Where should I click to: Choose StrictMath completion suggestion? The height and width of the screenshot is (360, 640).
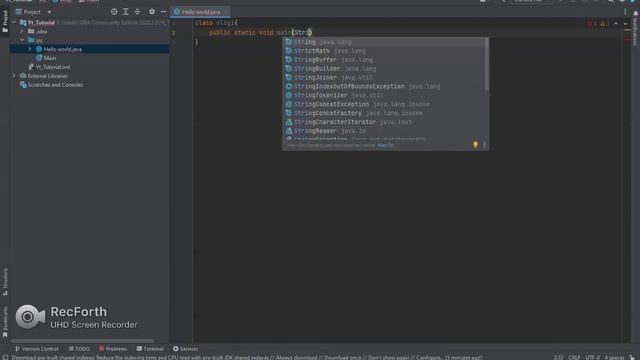tap(384, 51)
